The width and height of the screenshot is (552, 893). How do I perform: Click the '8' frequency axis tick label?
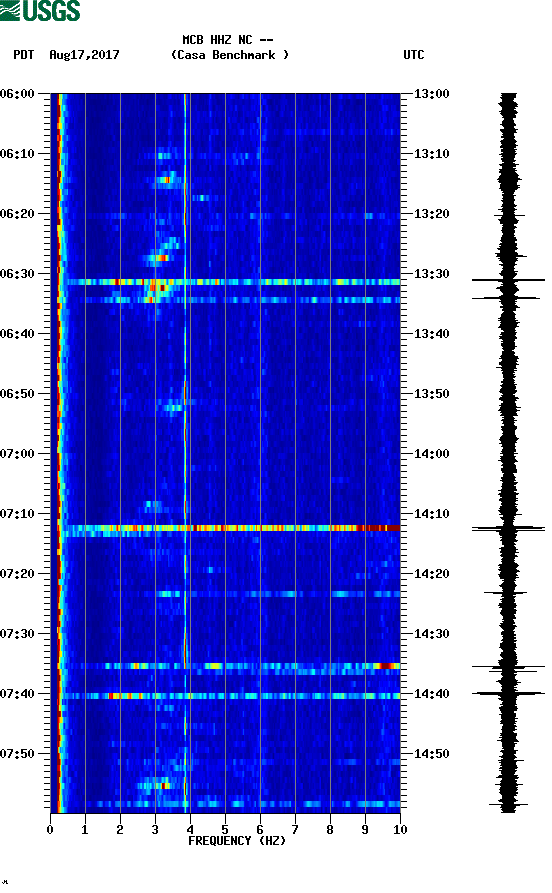coord(330,830)
